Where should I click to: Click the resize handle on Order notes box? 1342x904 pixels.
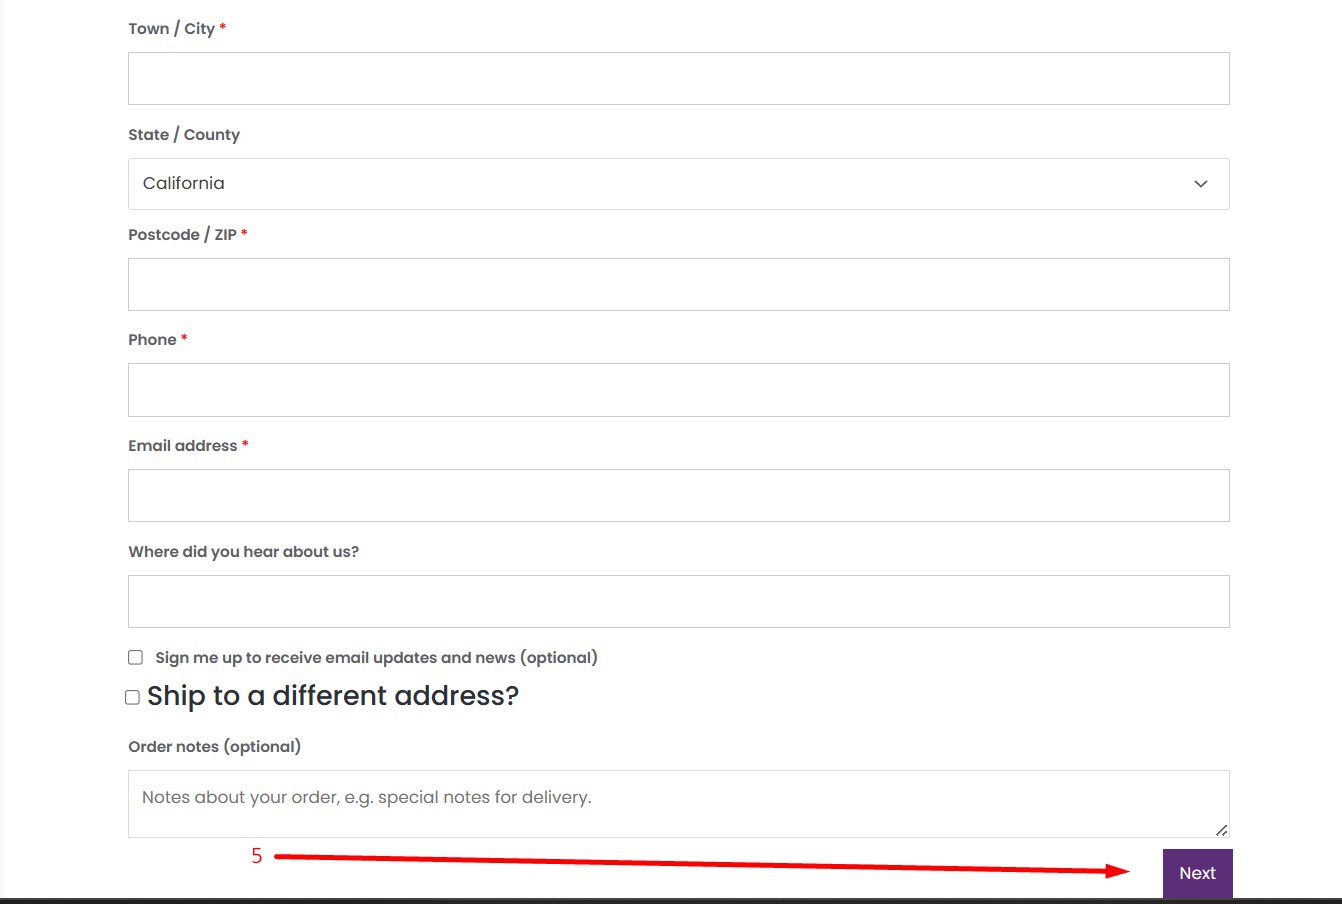click(x=1221, y=830)
